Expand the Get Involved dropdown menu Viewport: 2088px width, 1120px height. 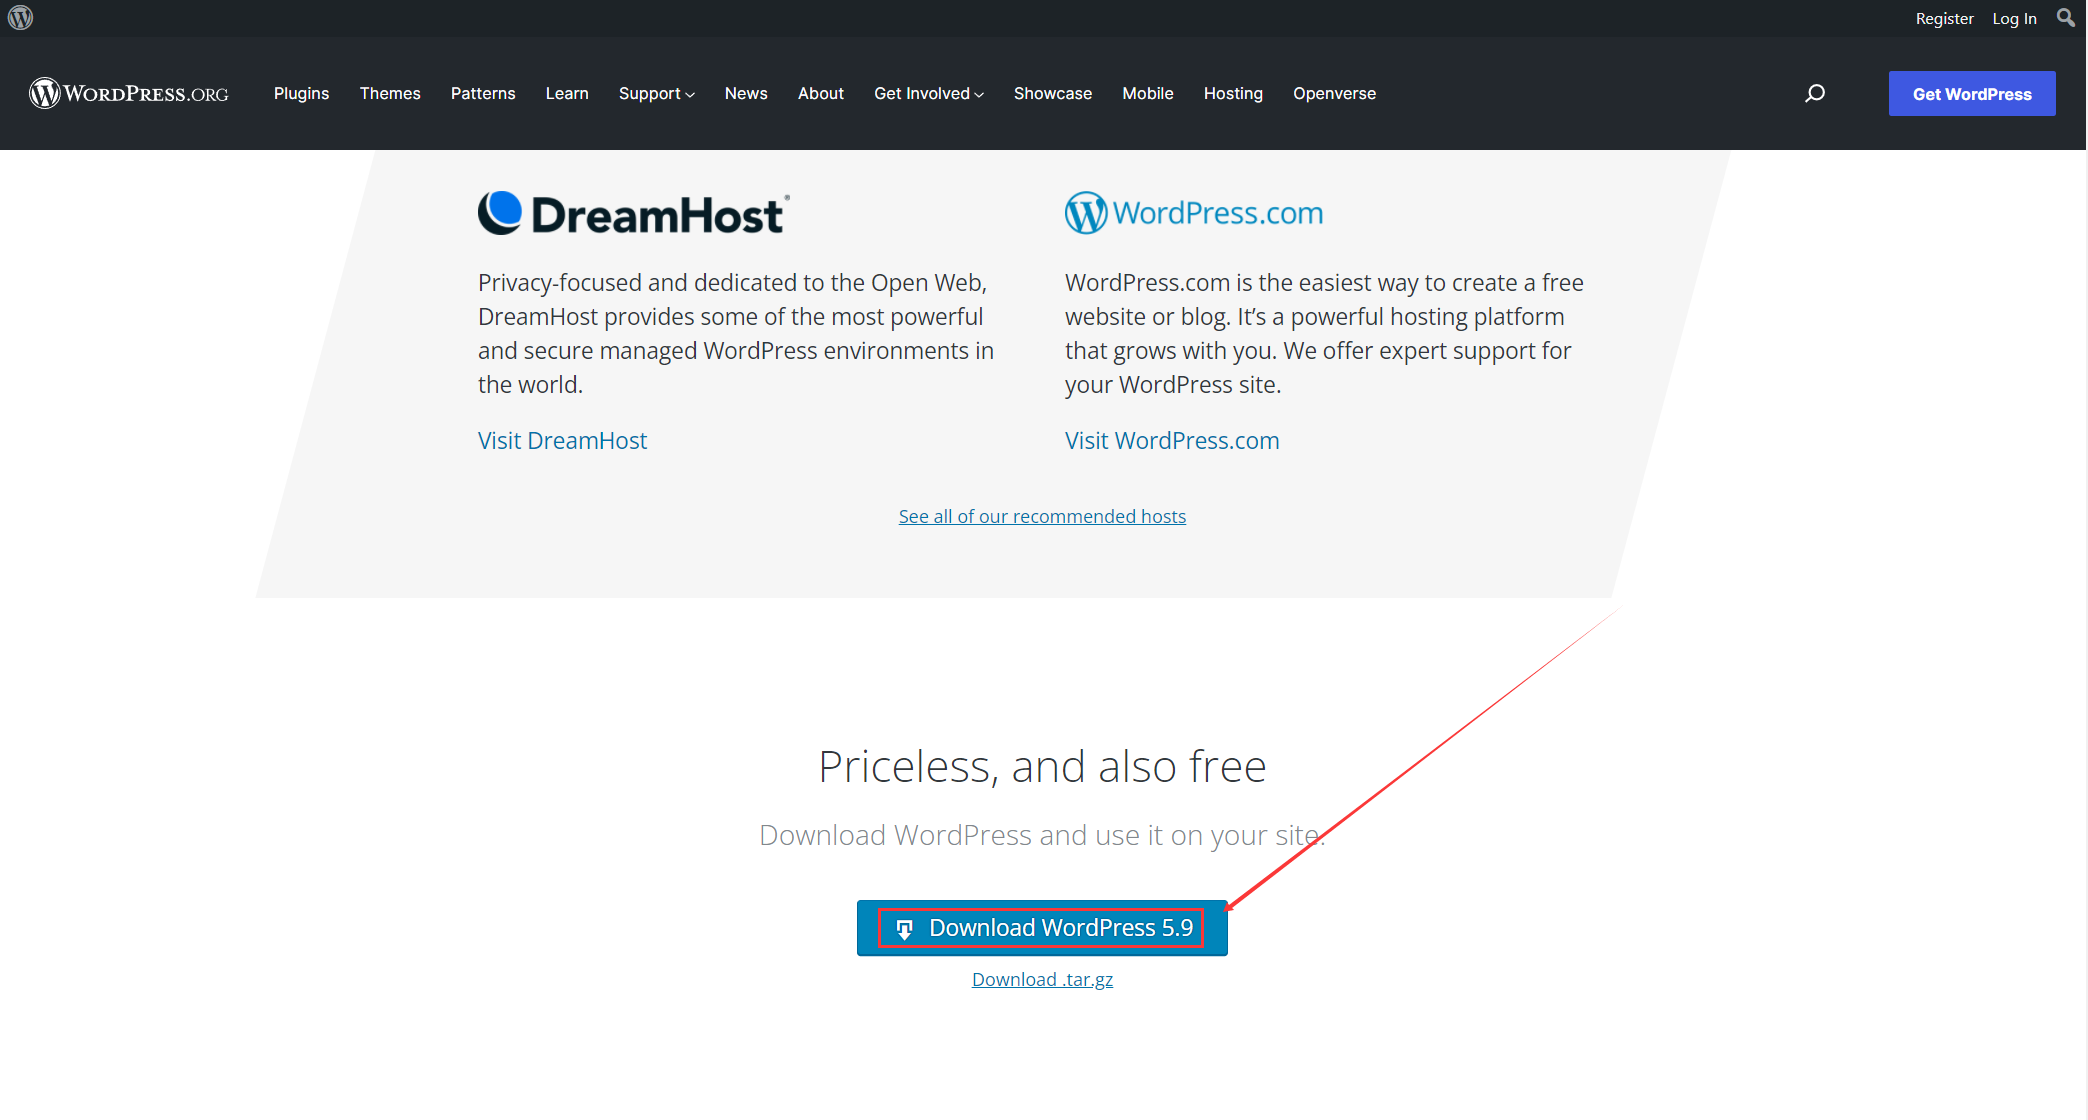coord(928,93)
